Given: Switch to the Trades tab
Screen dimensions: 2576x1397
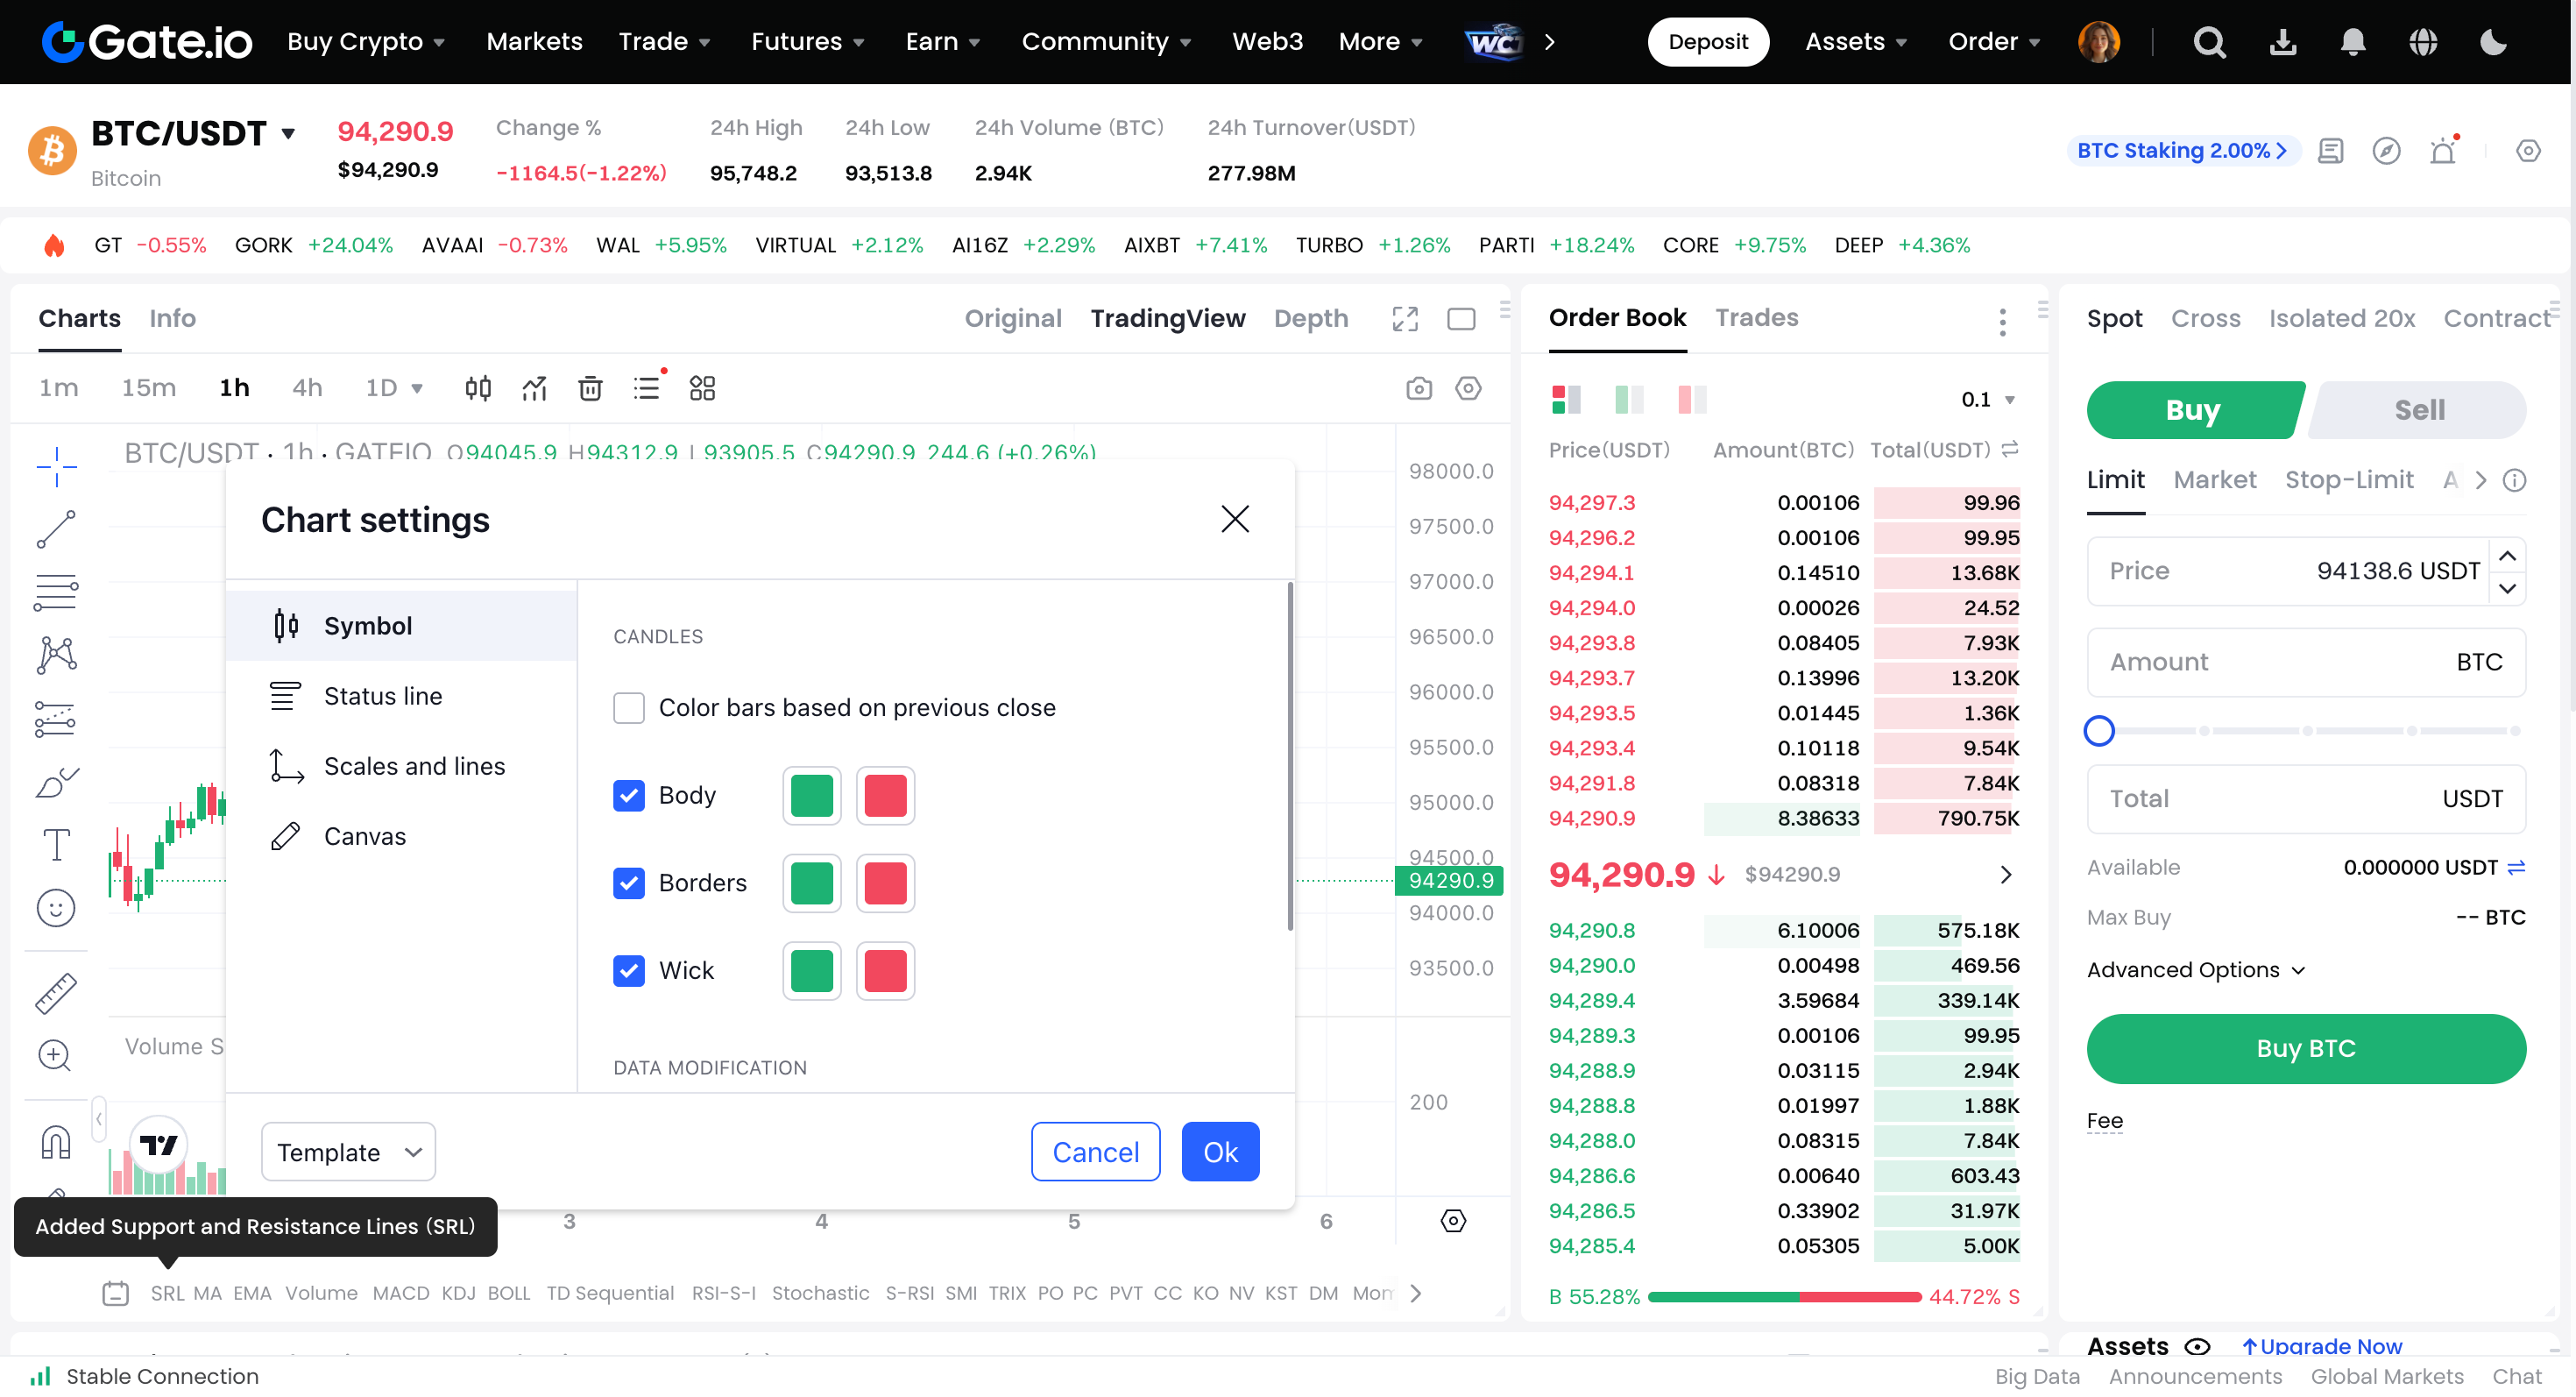Looking at the screenshot, I should click(x=1756, y=318).
